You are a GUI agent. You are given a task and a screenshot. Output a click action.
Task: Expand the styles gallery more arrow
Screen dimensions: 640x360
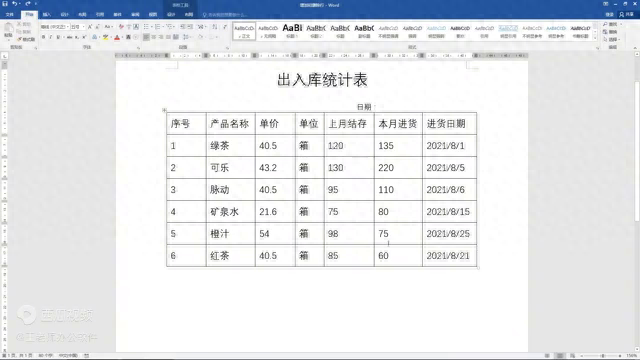(x=595, y=38)
